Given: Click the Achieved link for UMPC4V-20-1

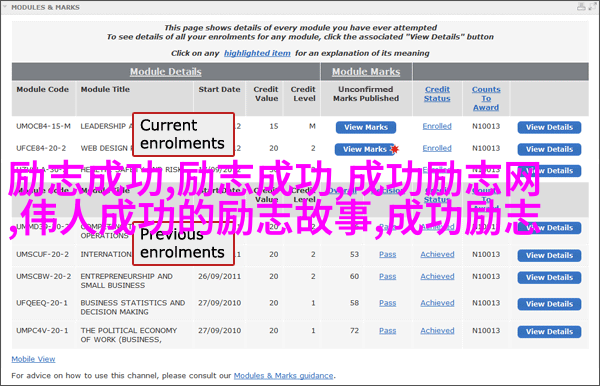Looking at the screenshot, I should pyautogui.click(x=437, y=331).
